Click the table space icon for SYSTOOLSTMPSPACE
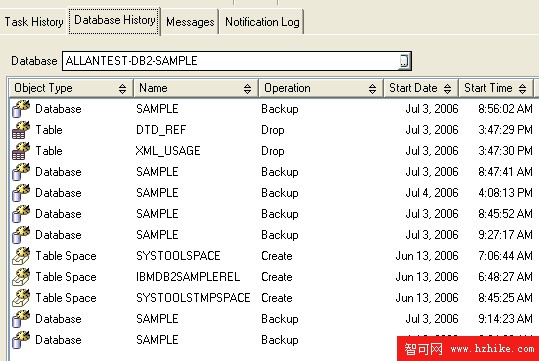 (x=21, y=297)
